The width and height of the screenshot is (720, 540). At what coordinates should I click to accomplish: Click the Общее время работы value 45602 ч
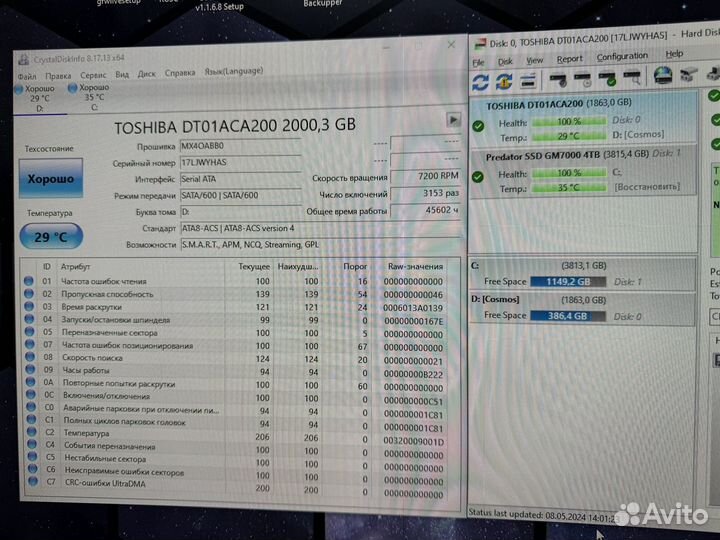(x=425, y=210)
